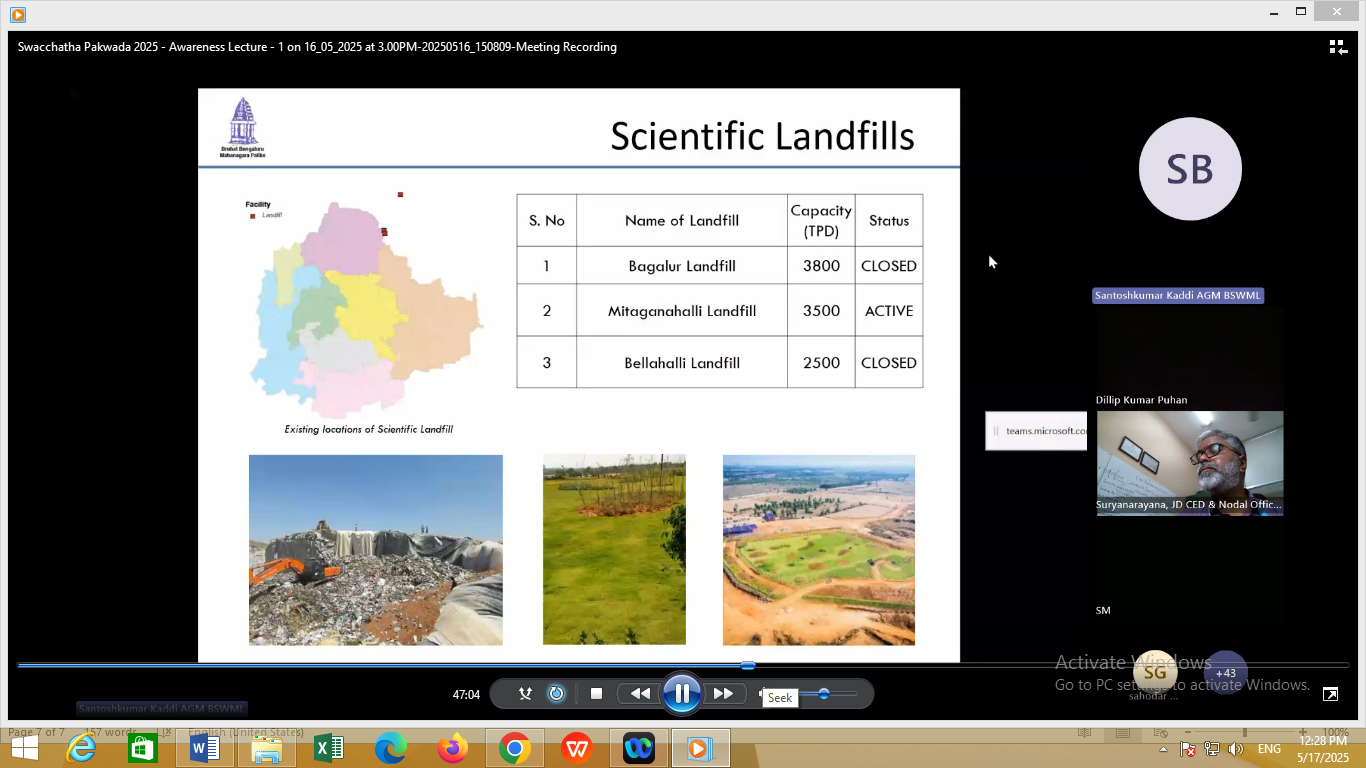Click the ENG input language indicator
Screen dimensions: 1366x768
point(1269,749)
